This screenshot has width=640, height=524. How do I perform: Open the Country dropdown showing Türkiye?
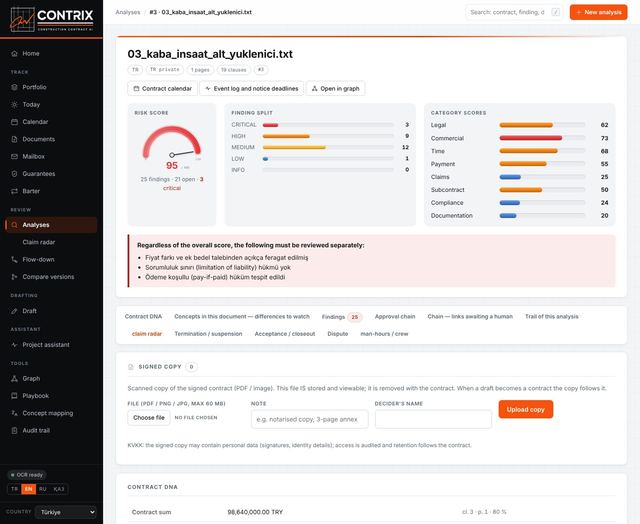point(66,512)
